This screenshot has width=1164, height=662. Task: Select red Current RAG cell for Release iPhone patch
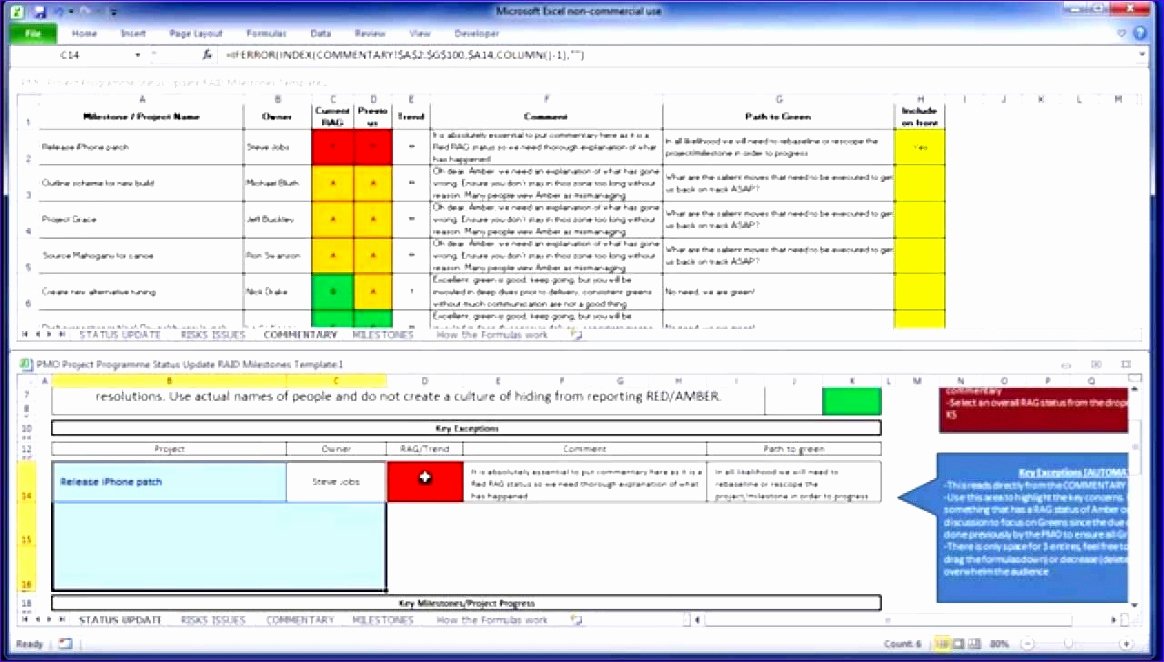point(333,147)
